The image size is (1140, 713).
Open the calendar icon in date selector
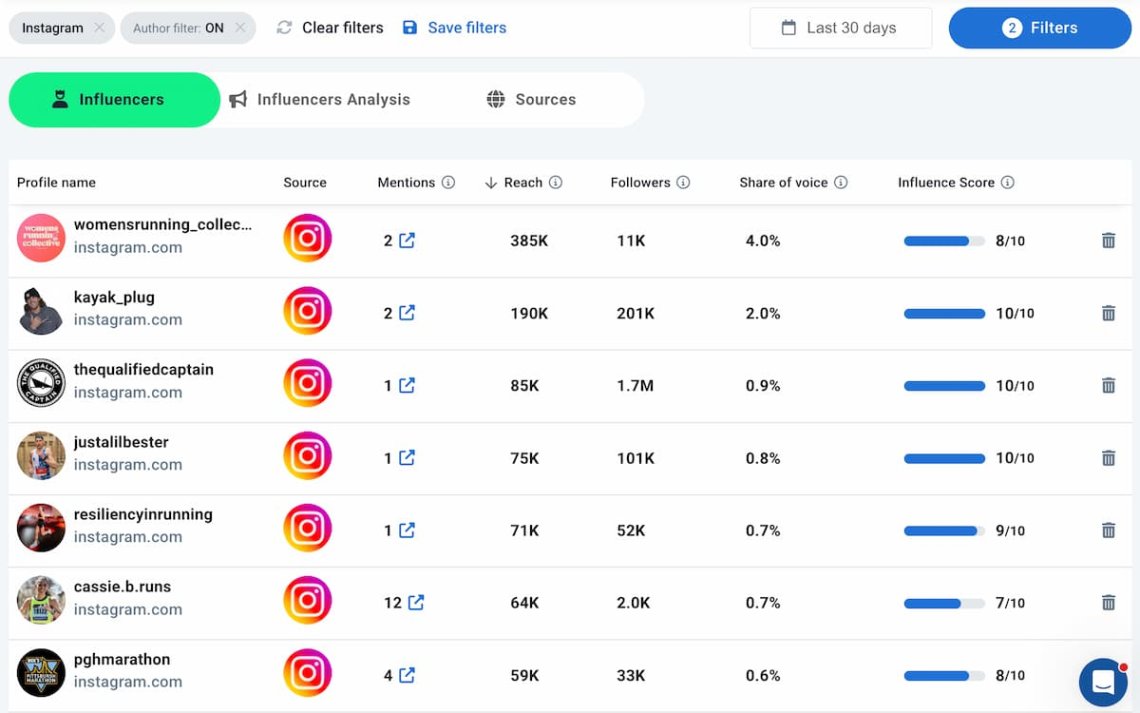[x=787, y=27]
